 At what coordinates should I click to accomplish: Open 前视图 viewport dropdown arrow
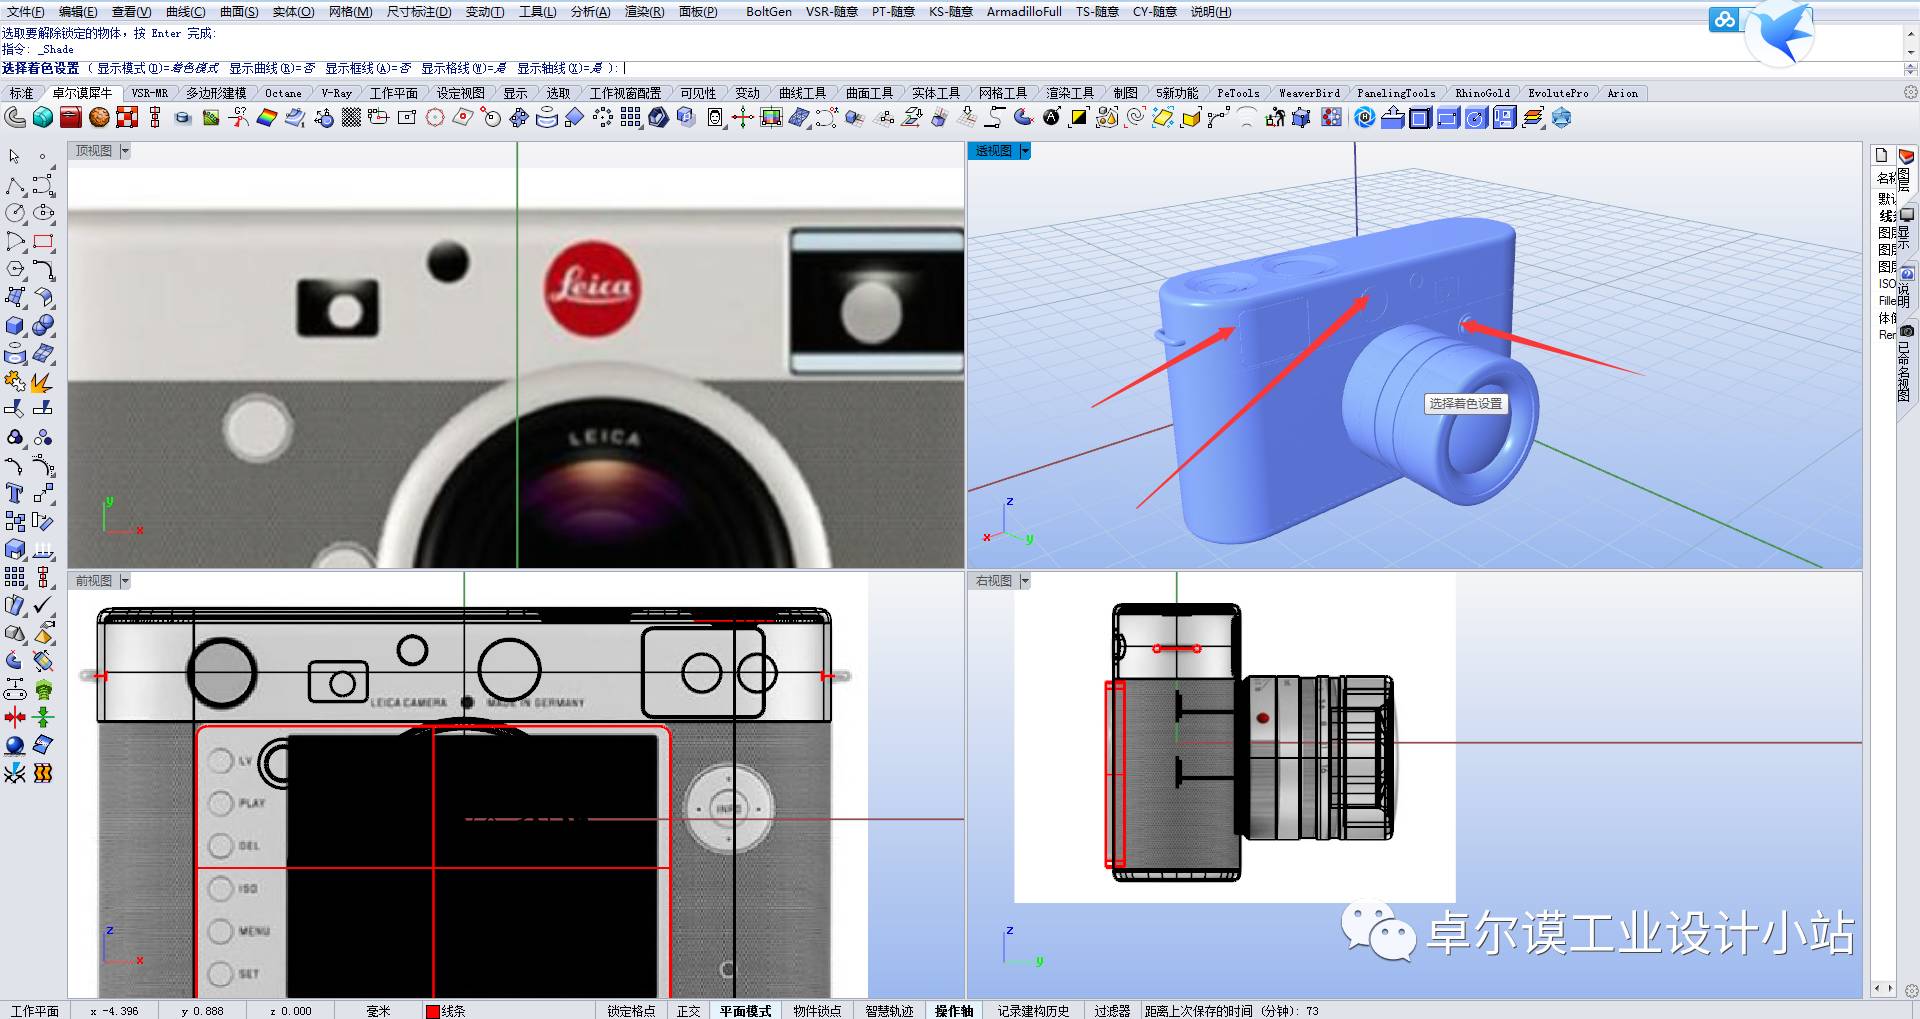pyautogui.click(x=125, y=581)
